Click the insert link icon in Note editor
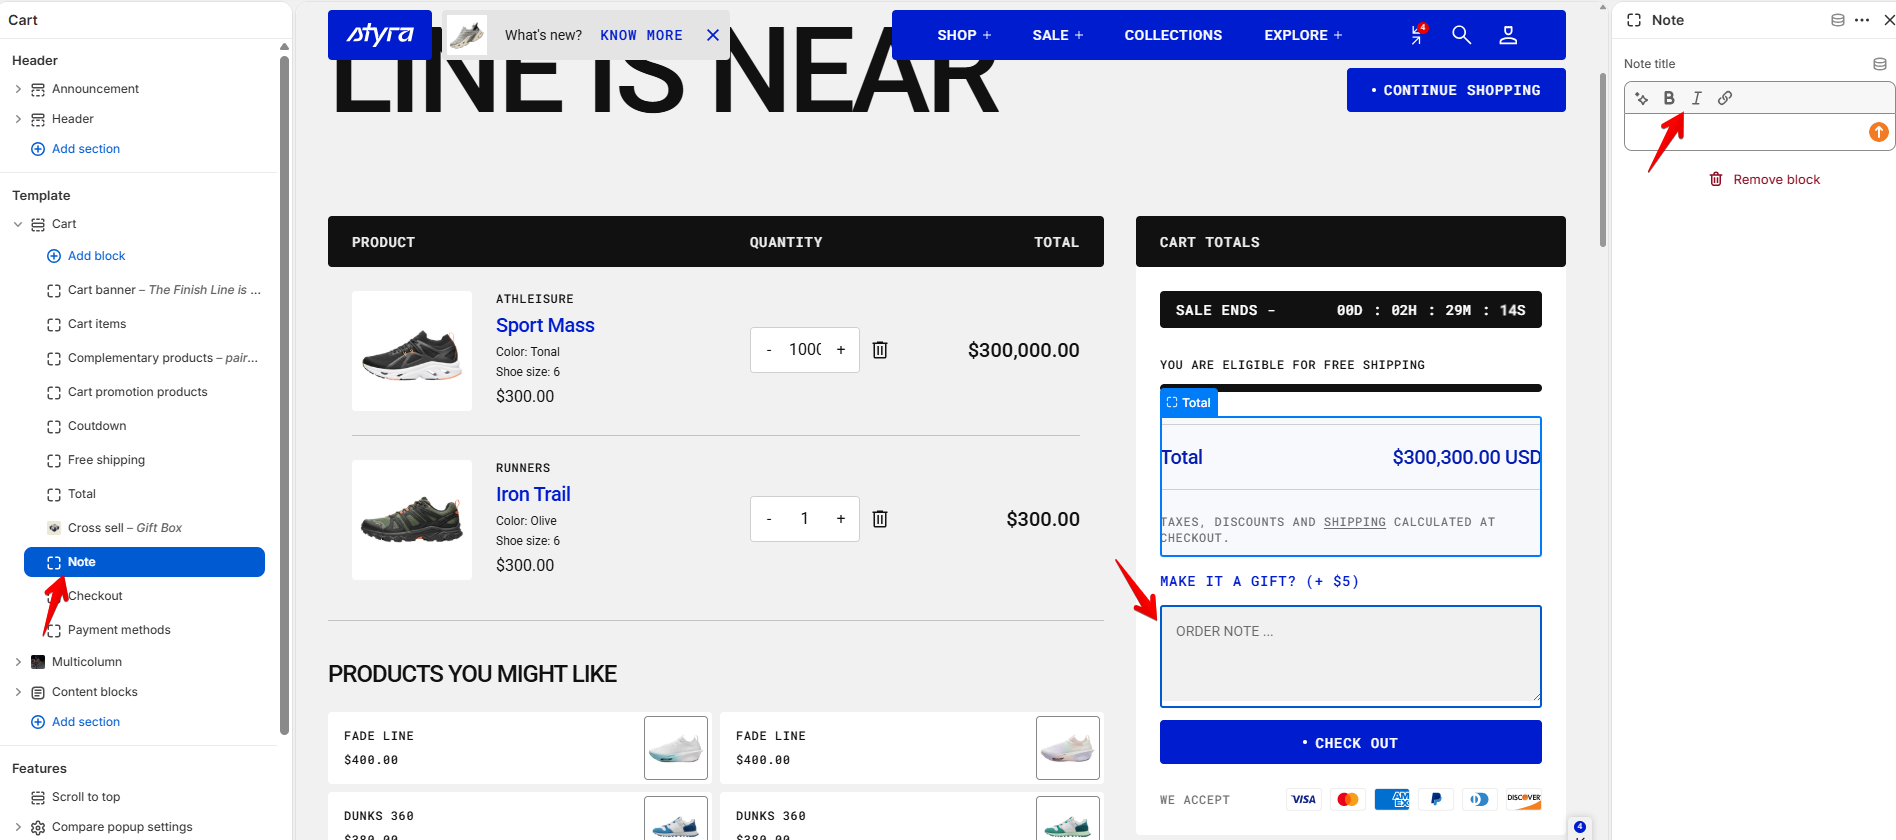 [1725, 98]
